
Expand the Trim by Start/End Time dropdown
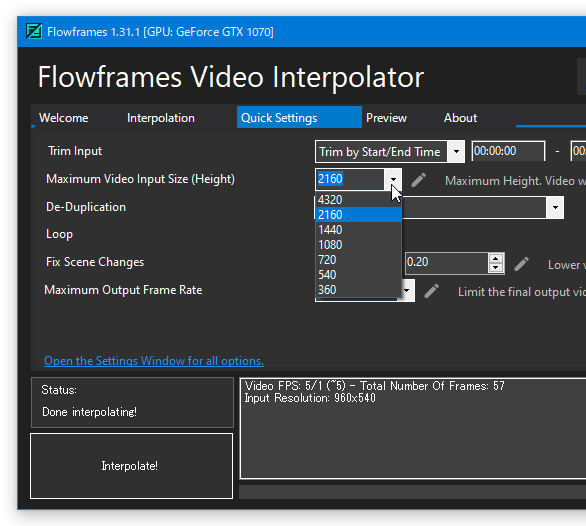tap(456, 151)
